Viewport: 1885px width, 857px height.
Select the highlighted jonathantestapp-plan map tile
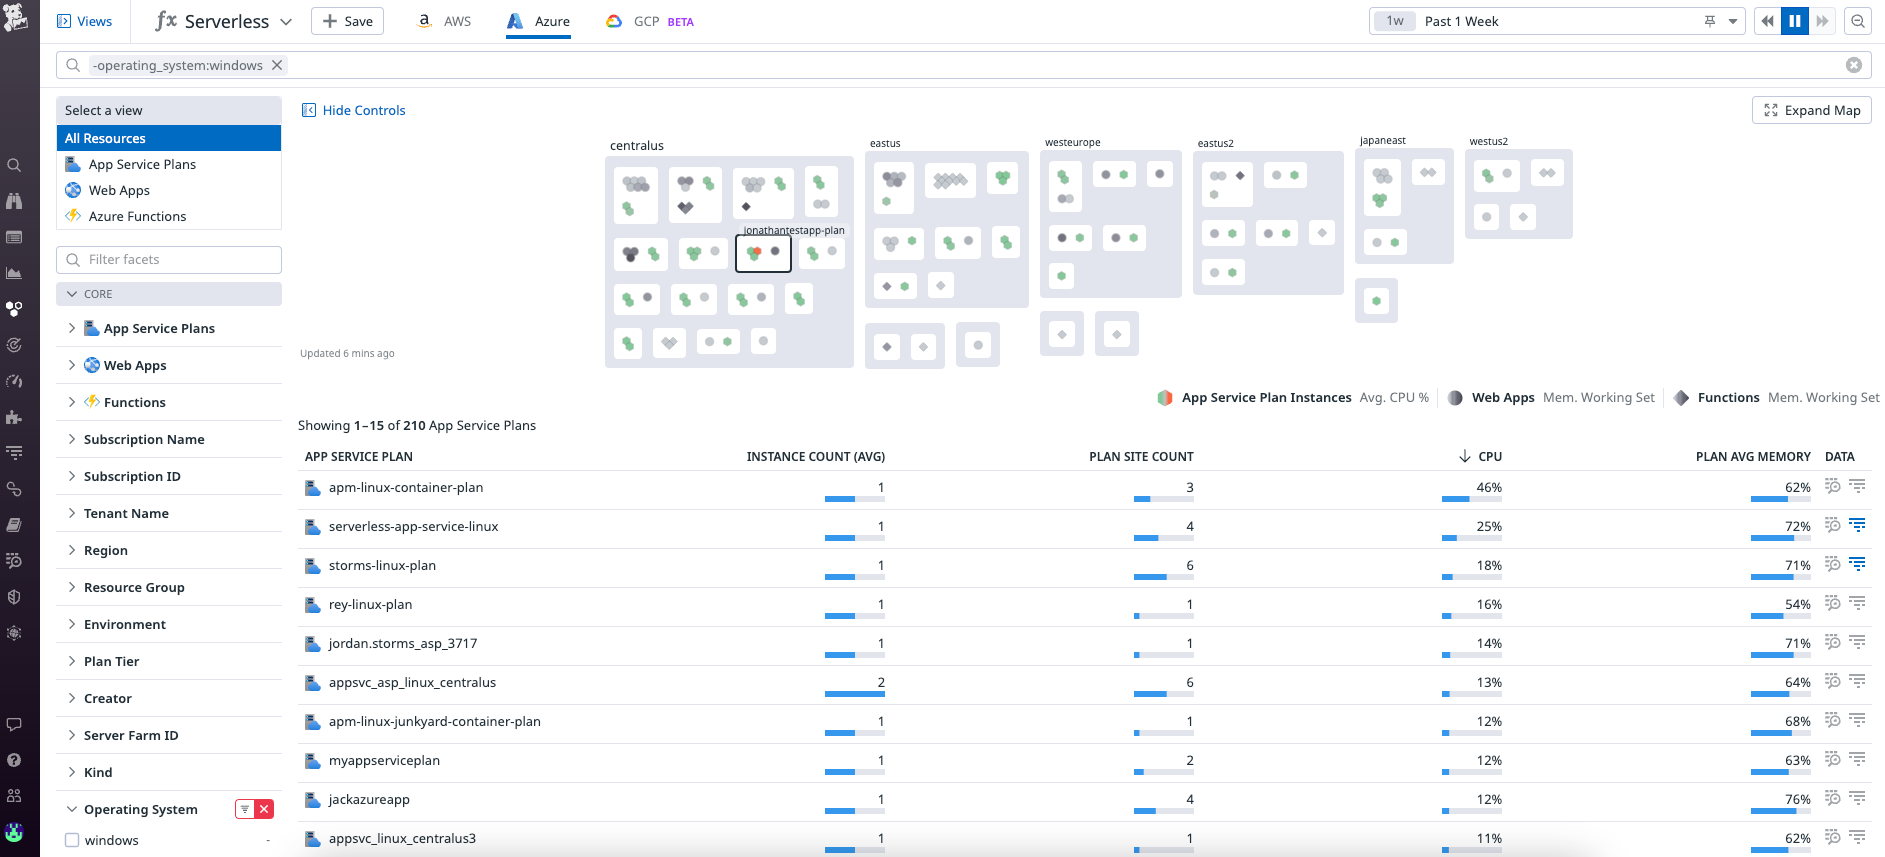[x=763, y=253]
